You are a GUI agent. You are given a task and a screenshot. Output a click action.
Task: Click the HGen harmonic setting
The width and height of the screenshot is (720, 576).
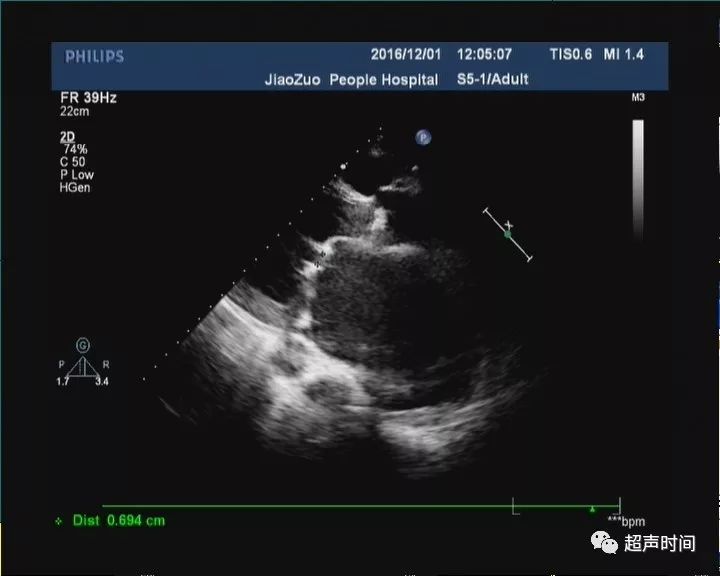pos(75,187)
